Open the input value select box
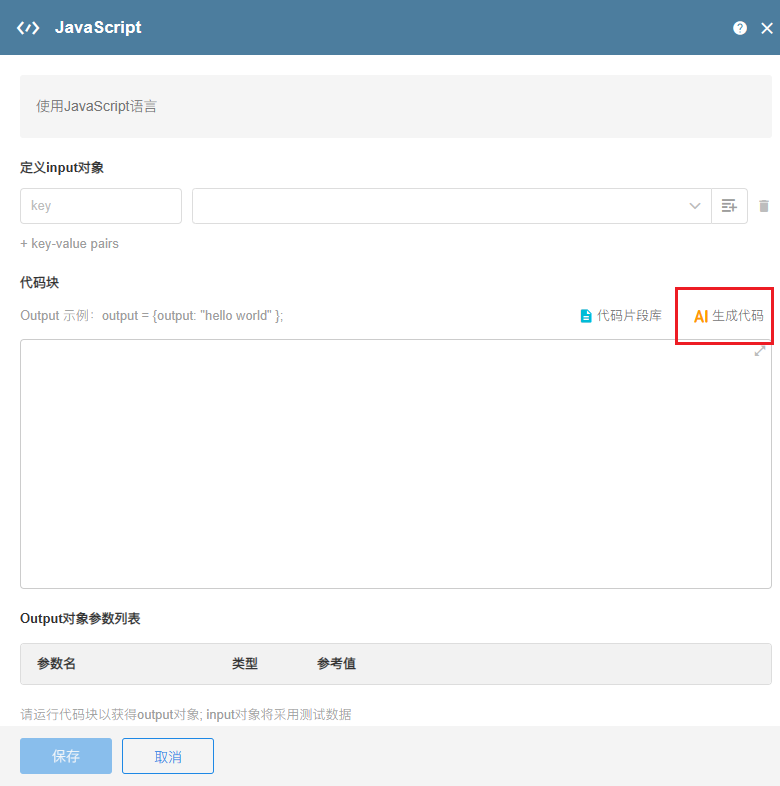 440,206
